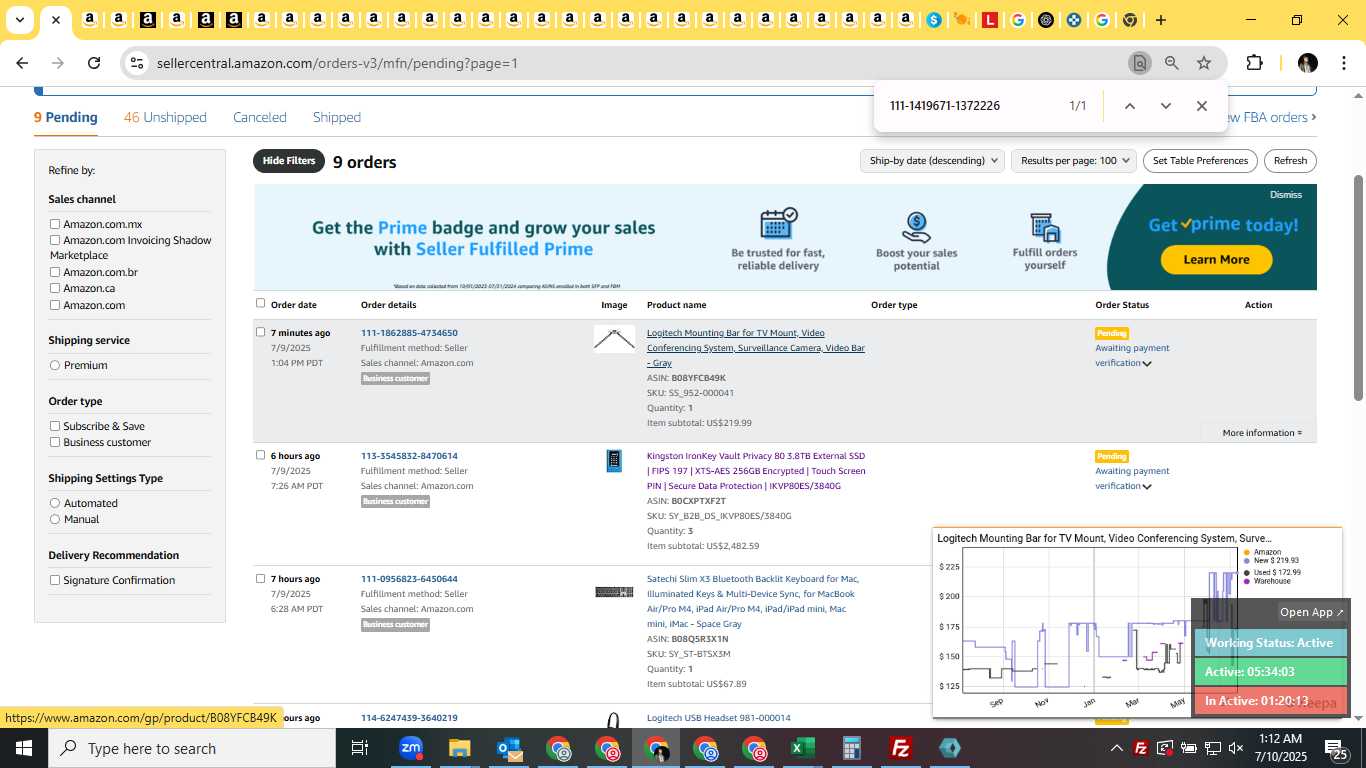1366x768 pixels.
Task: Open Results per page dropdown
Action: point(1074,160)
